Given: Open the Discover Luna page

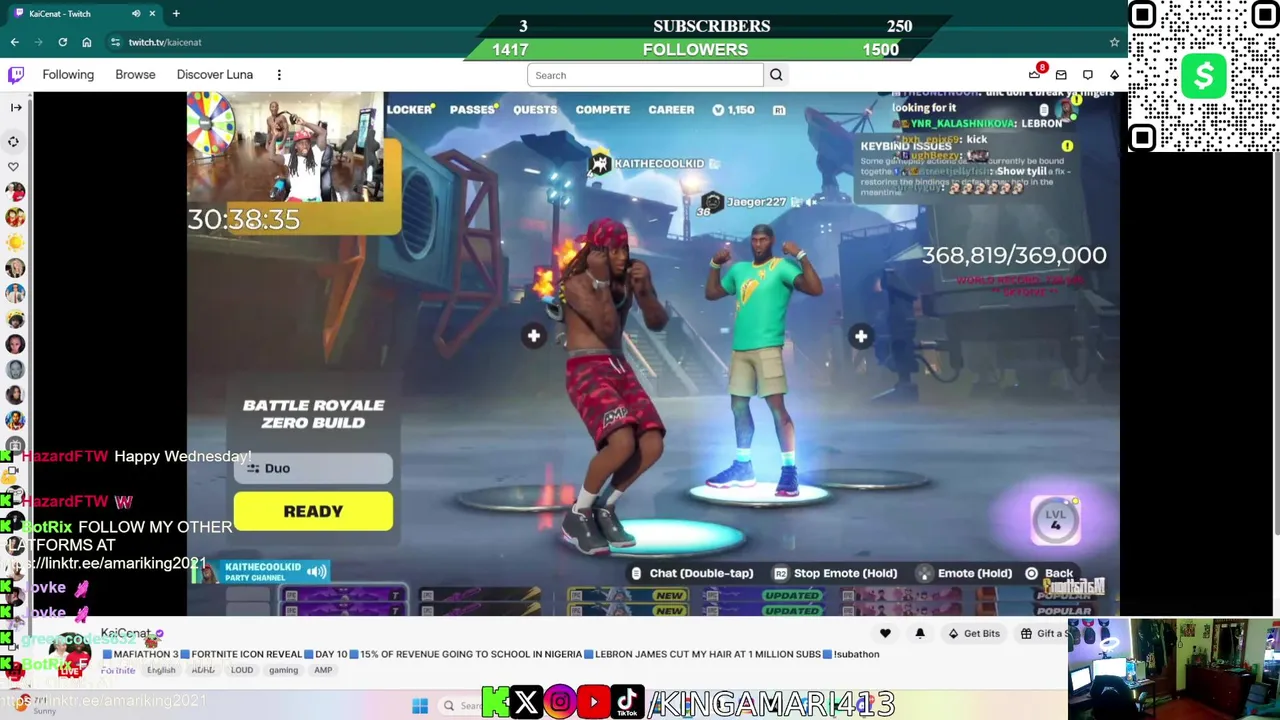Looking at the screenshot, I should coord(215,75).
